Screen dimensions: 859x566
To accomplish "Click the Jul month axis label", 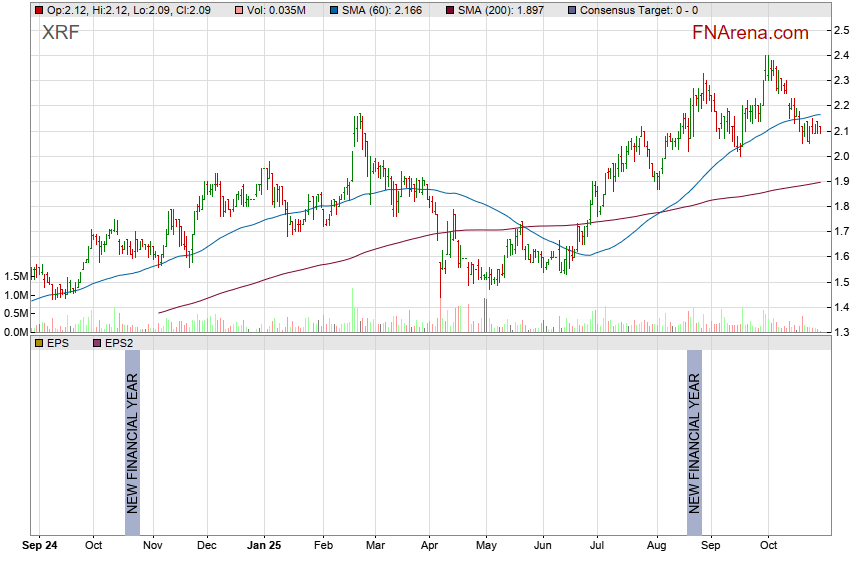I will coord(597,547).
